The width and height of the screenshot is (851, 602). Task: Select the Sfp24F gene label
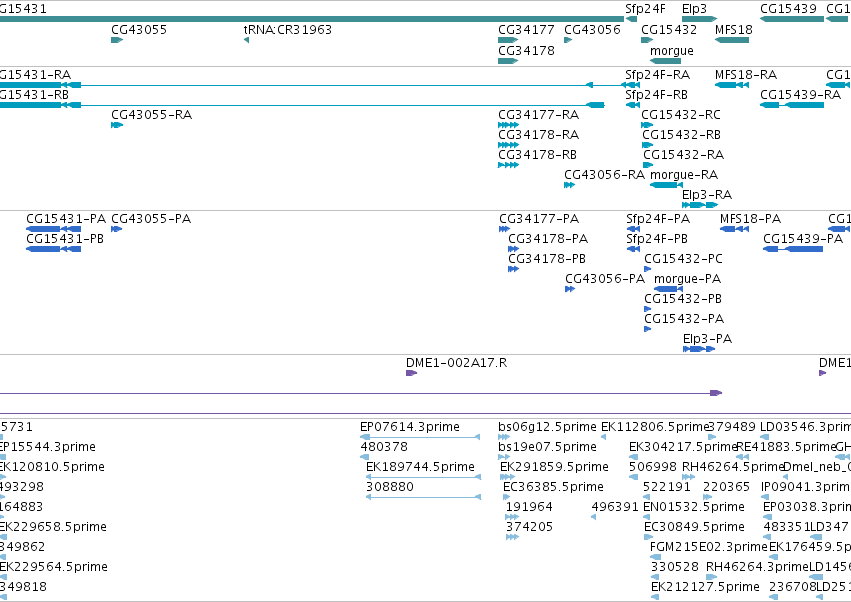645,9
